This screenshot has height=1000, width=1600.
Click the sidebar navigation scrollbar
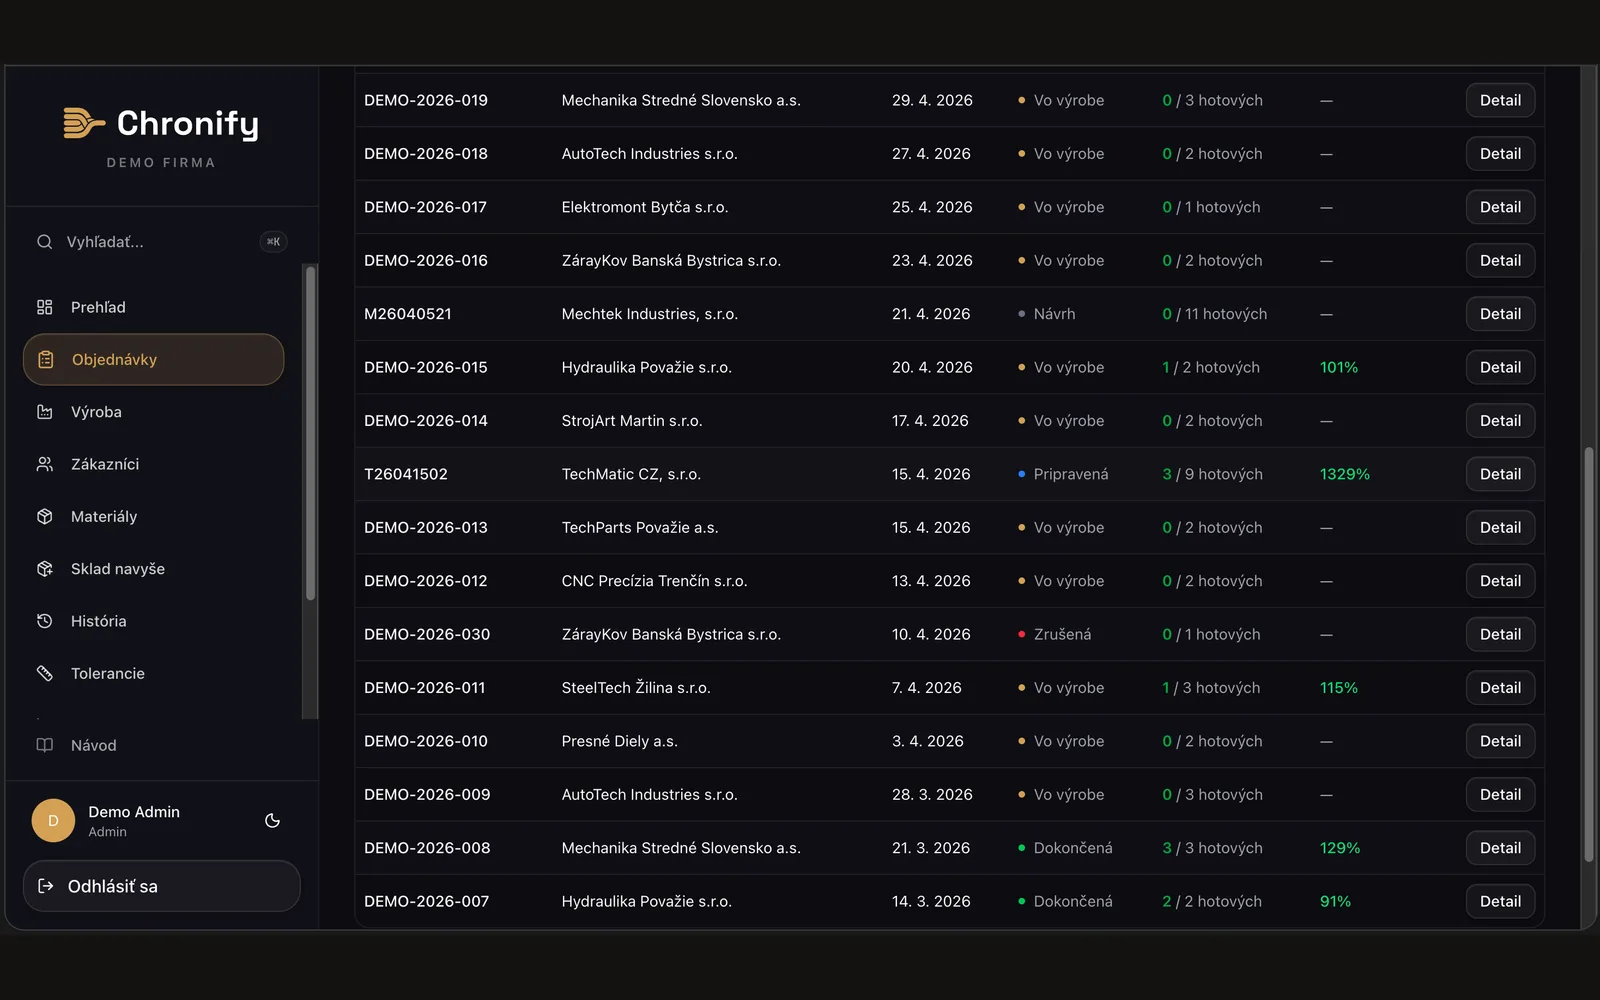(x=310, y=432)
